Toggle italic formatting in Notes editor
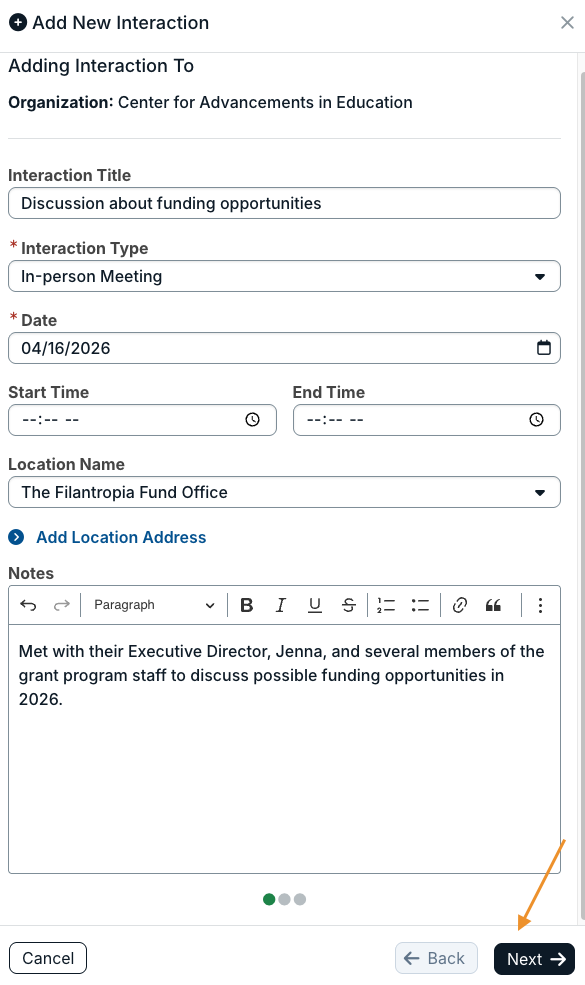 [x=281, y=605]
